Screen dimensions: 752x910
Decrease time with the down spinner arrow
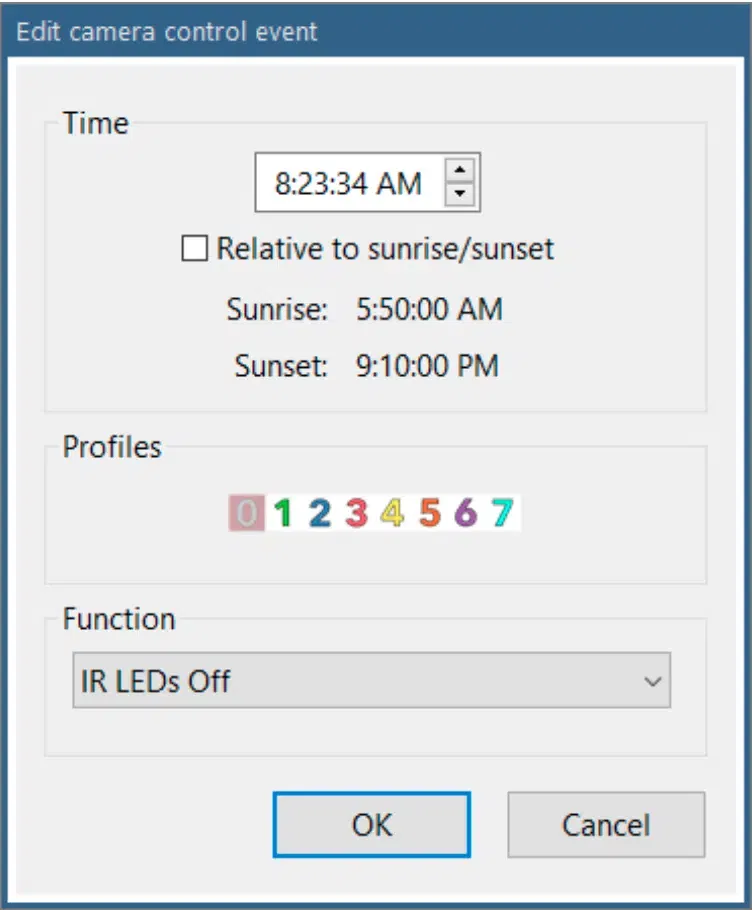[459, 194]
